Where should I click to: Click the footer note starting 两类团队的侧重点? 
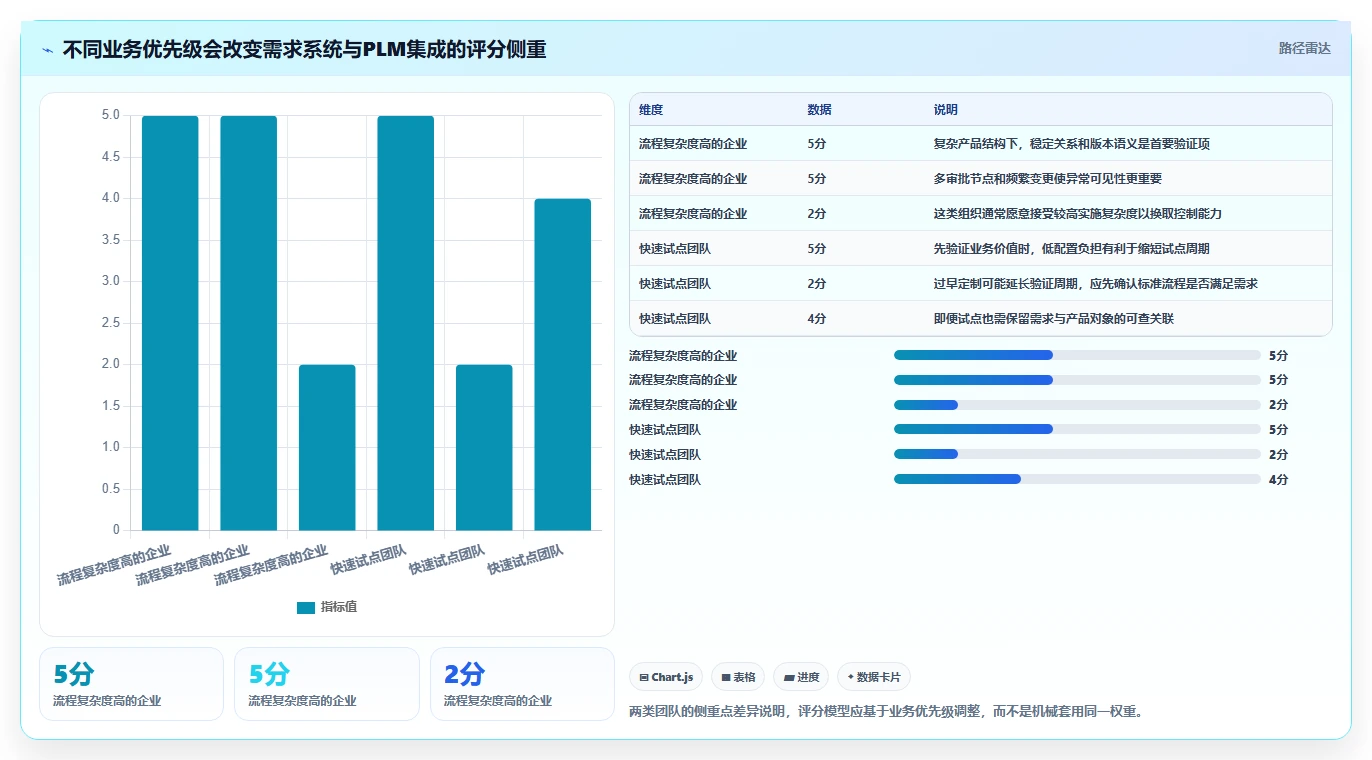click(886, 712)
